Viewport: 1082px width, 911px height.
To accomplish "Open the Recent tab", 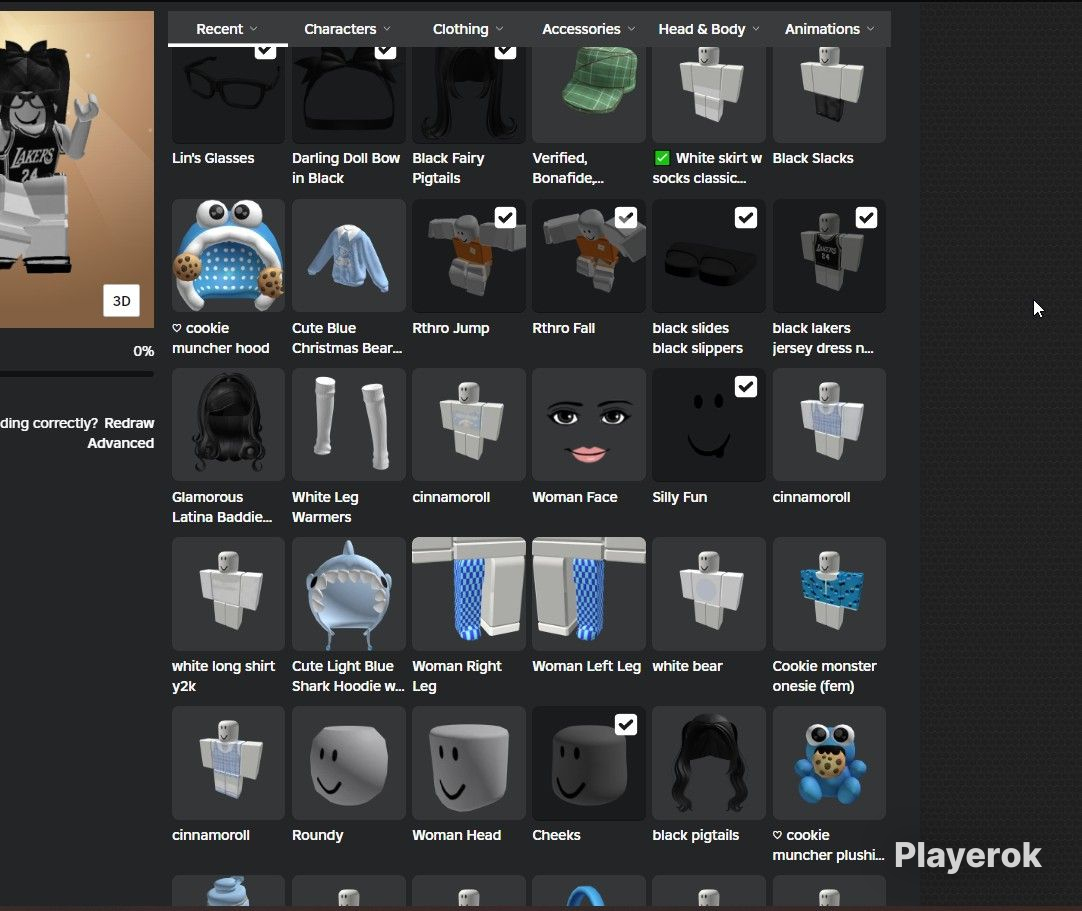I will 227,29.
